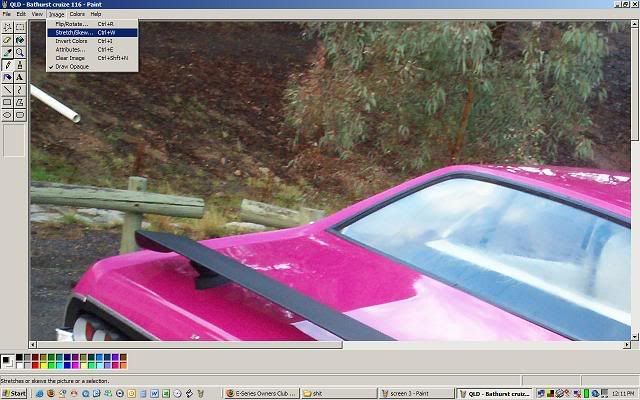The width and height of the screenshot is (640, 400).
Task: Choose Invert Colors menu entry
Action: (92, 41)
